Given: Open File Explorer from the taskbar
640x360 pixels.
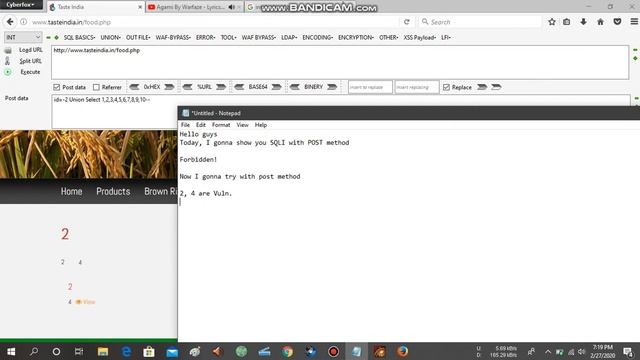Looking at the screenshot, I should click(103, 351).
